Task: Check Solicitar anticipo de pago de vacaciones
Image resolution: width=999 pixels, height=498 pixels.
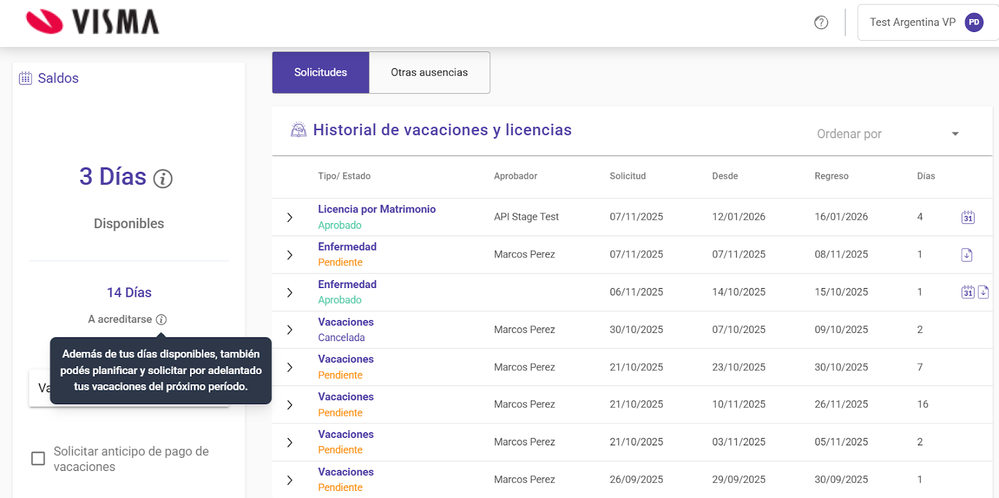Action: pos(38,459)
